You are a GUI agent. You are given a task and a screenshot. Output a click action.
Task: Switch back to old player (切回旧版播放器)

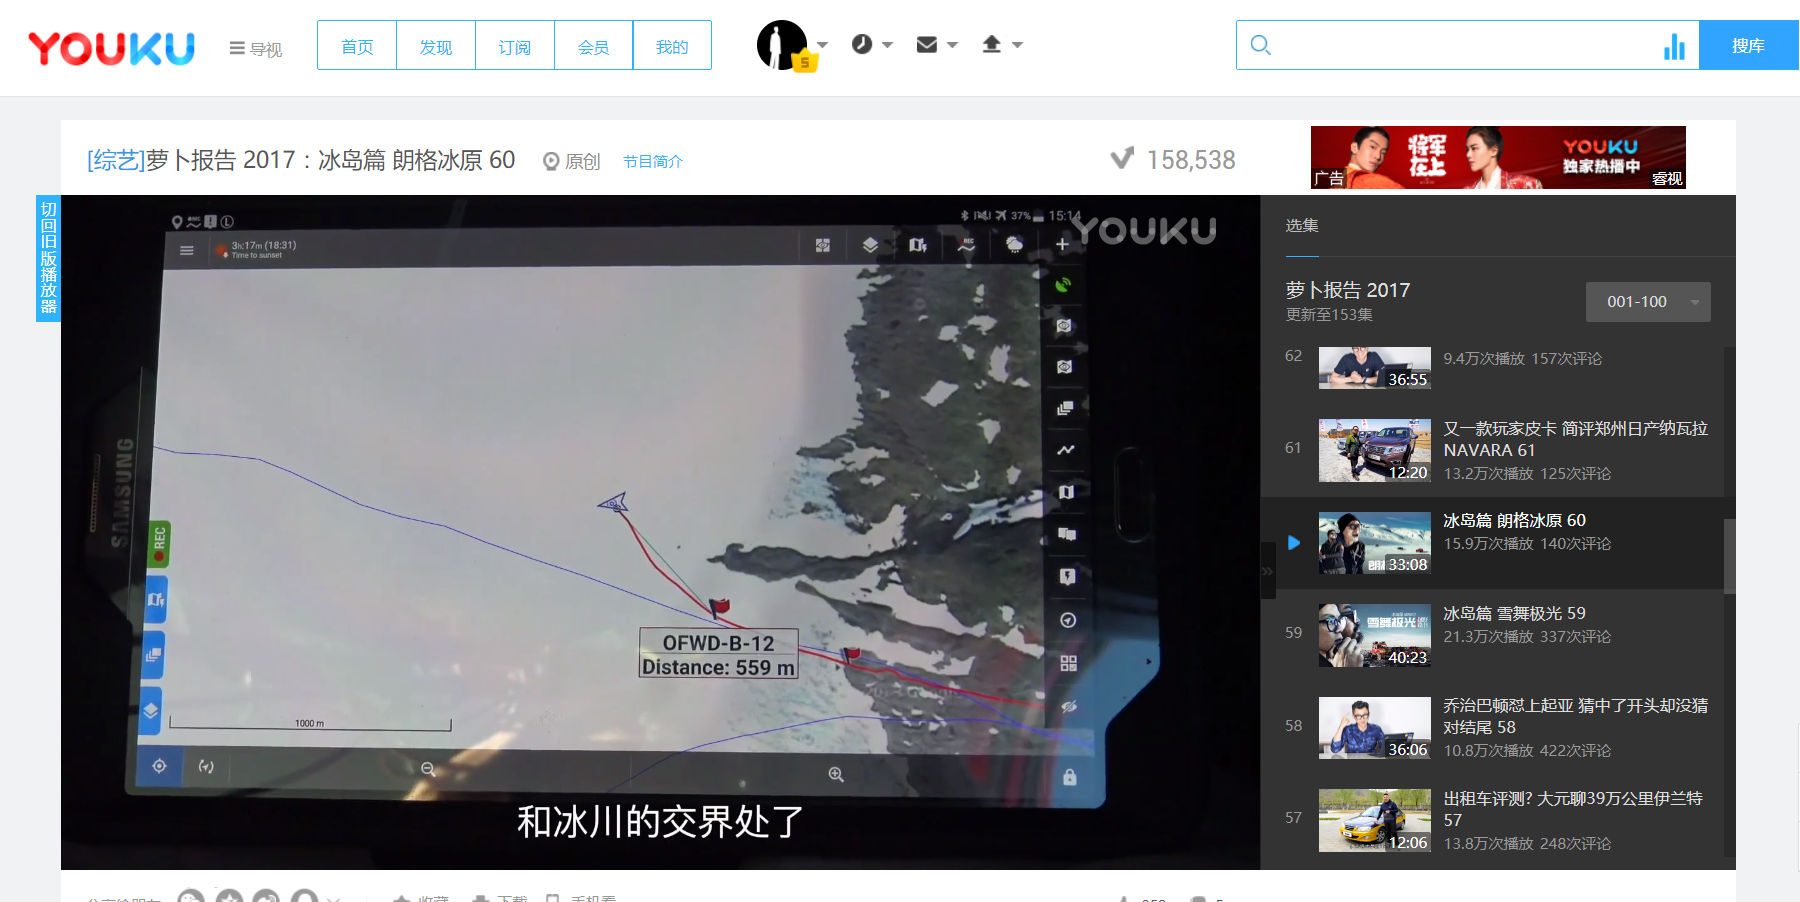click(x=48, y=258)
